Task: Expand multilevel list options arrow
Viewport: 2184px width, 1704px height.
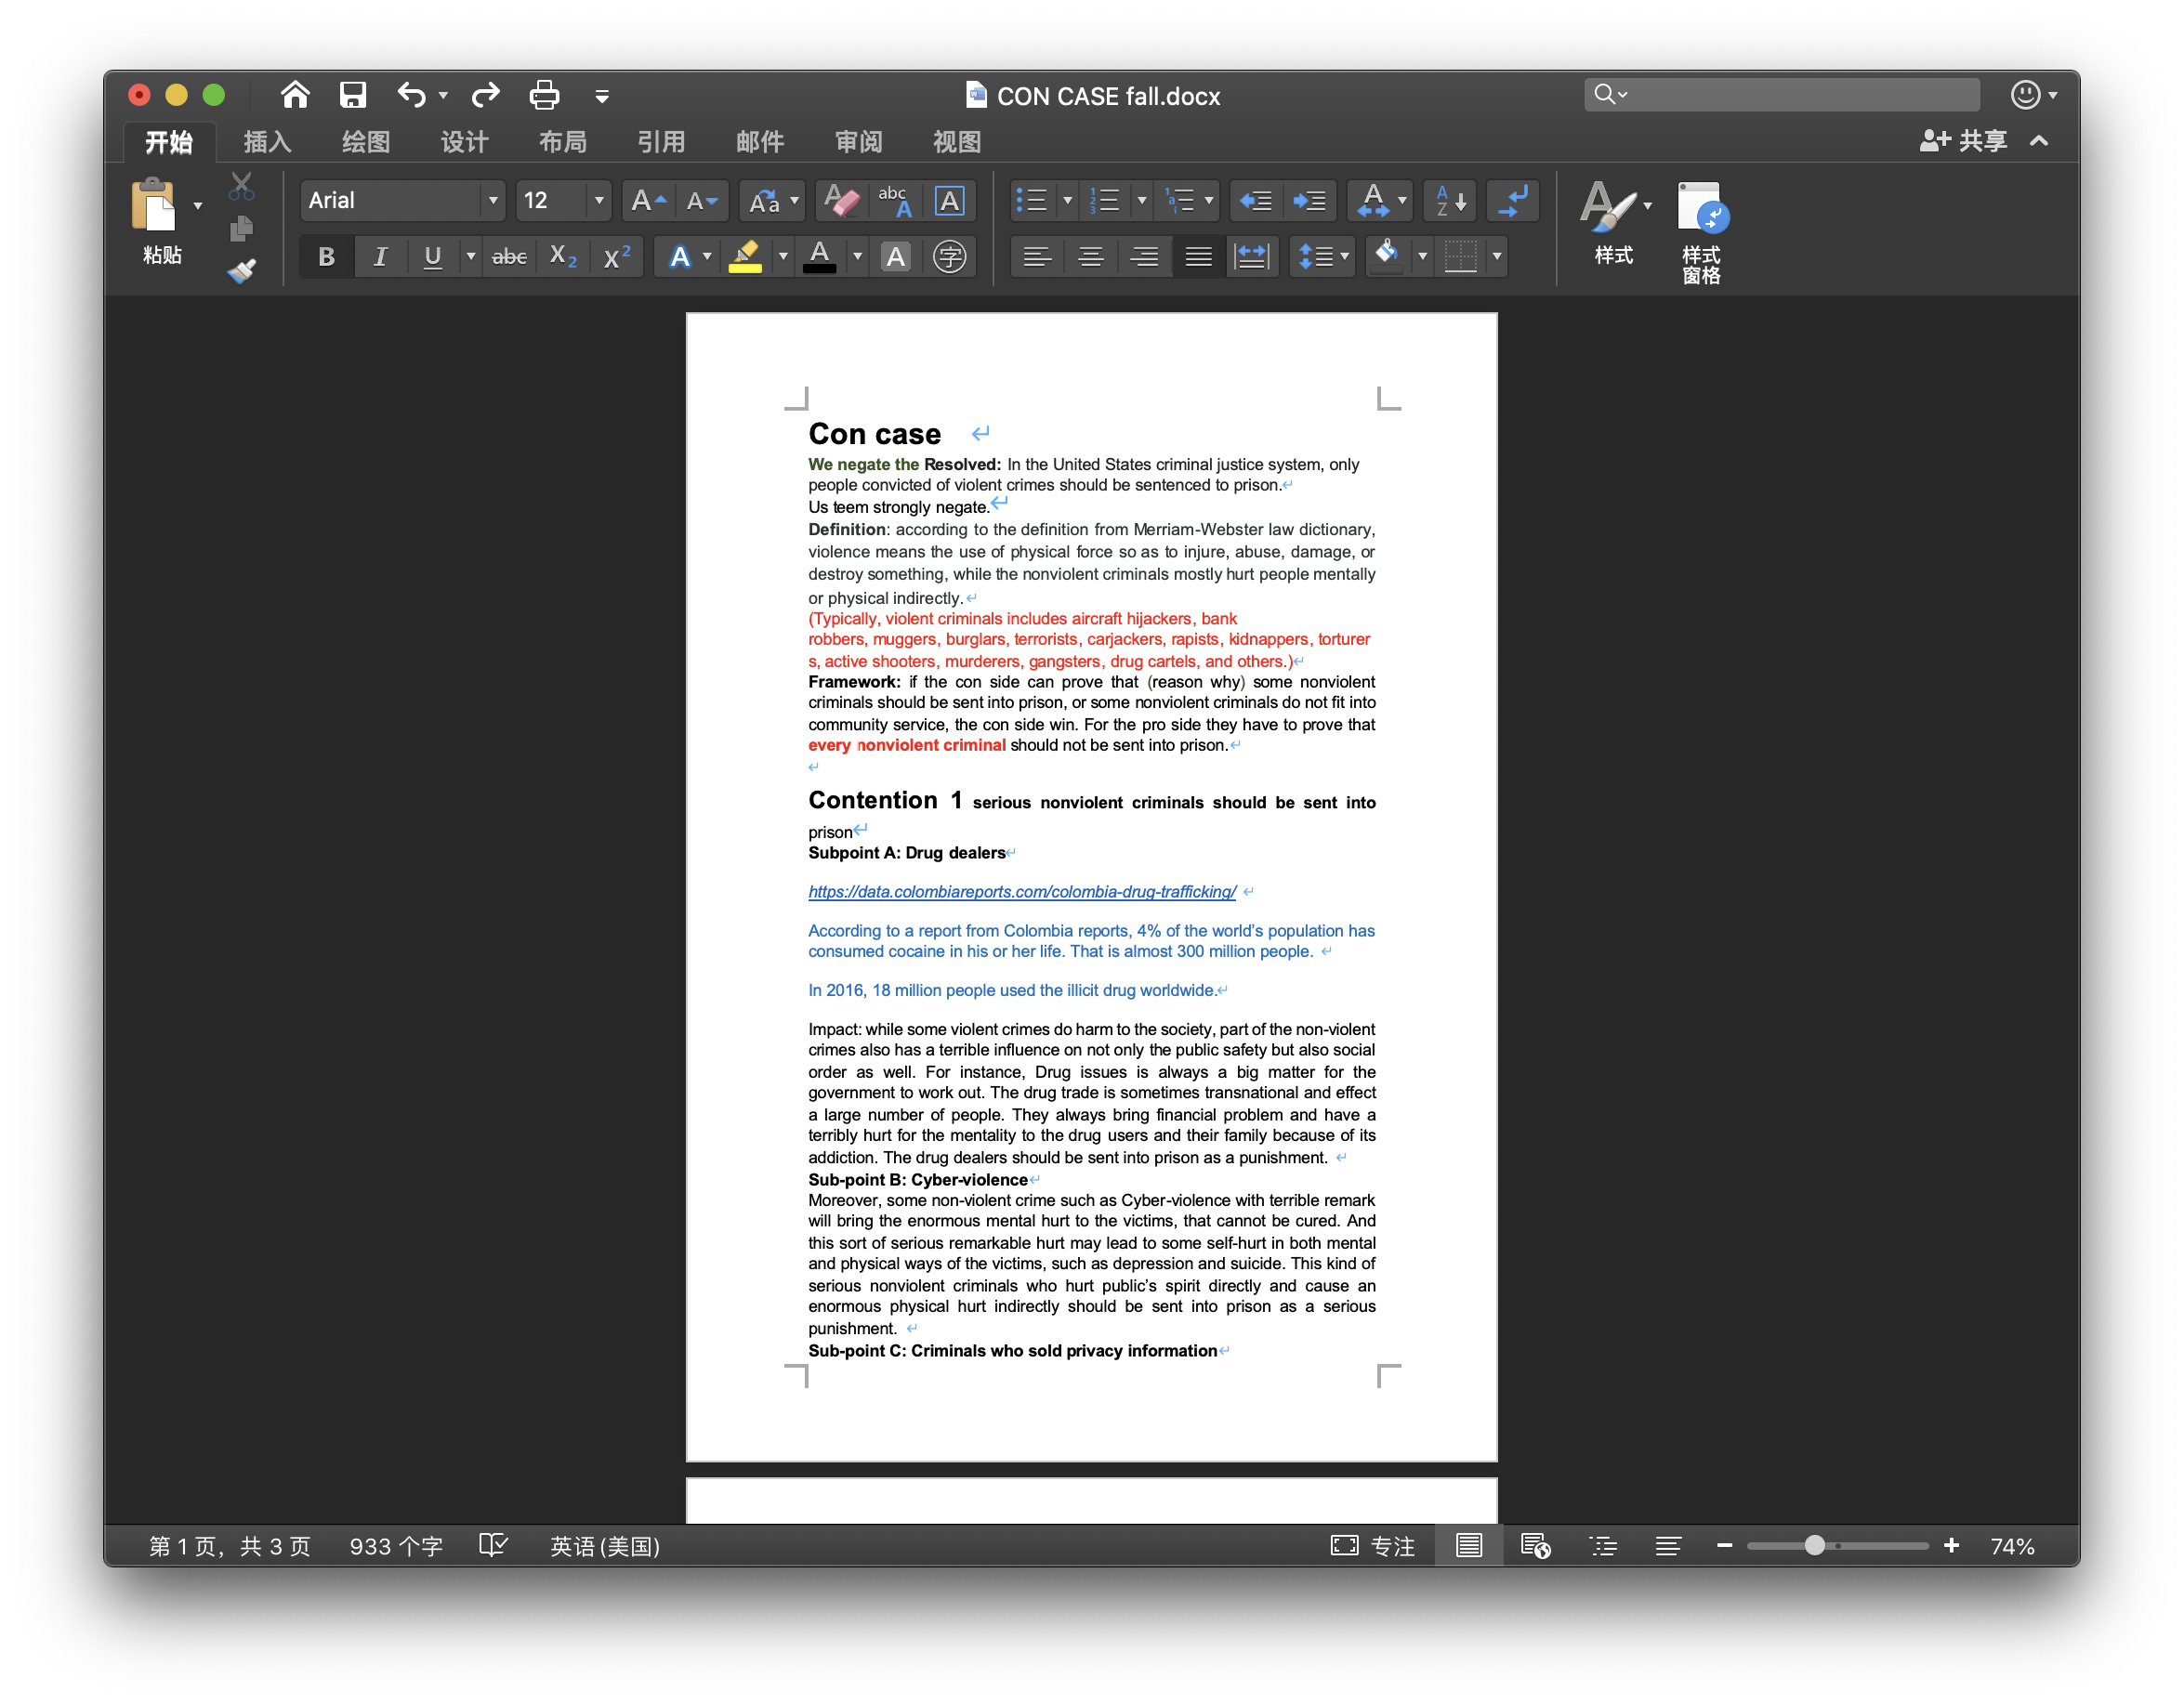Action: click(x=1209, y=201)
